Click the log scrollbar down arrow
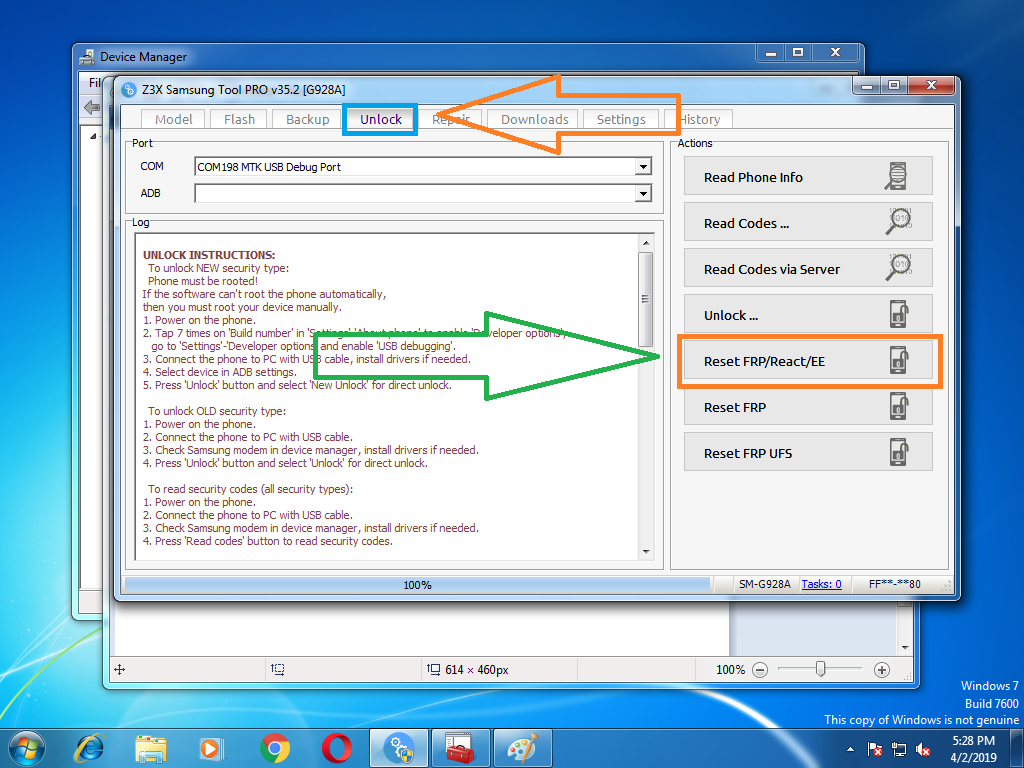Image resolution: width=1024 pixels, height=768 pixels. click(646, 552)
